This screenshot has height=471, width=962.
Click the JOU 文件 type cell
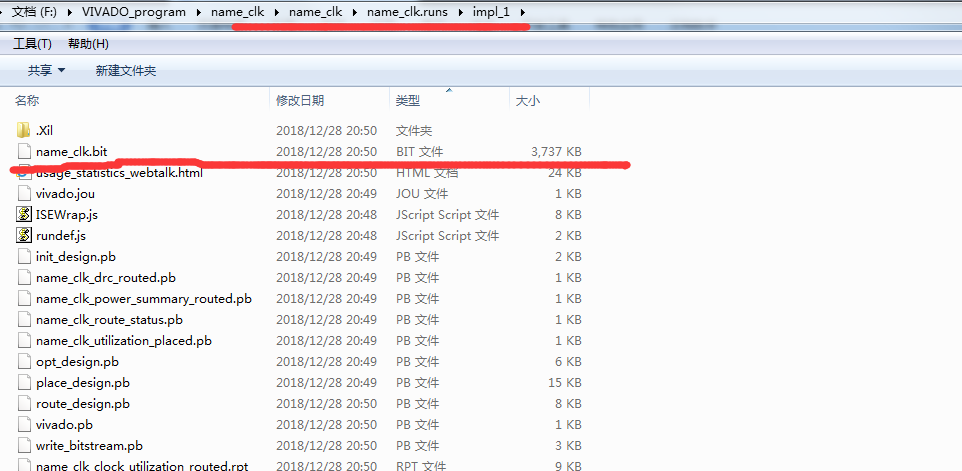pyautogui.click(x=422, y=194)
